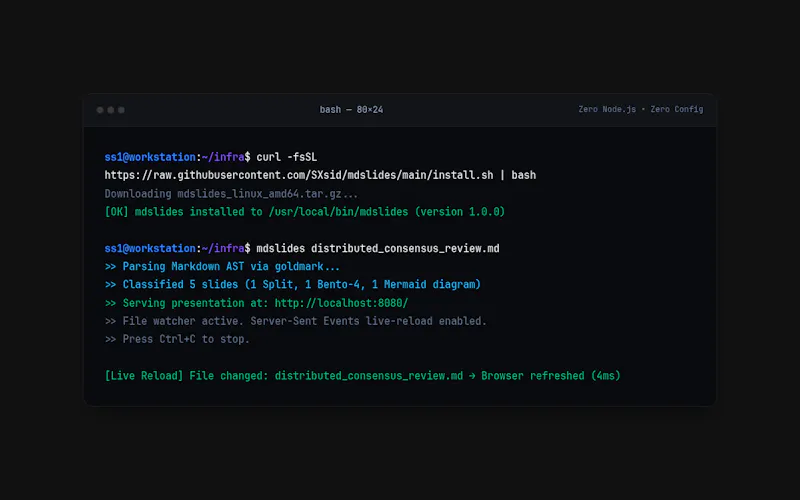Image resolution: width=800 pixels, height=500 pixels.
Task: Click the first dot window control in titlebar
Action: click(100, 110)
